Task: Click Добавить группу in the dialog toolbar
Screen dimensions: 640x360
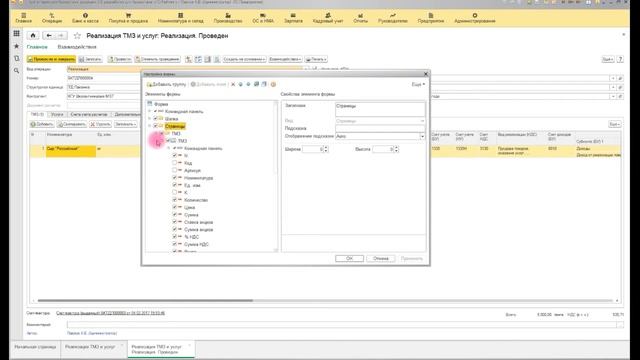Action: click(x=167, y=84)
